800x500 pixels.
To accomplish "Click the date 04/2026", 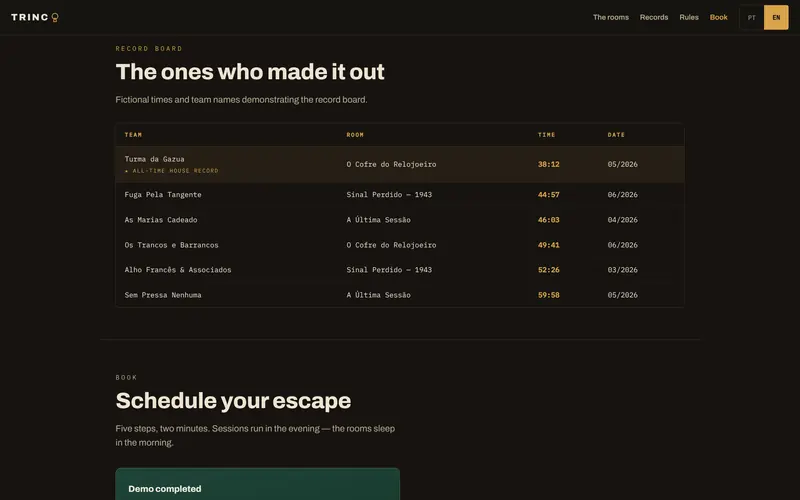I will coord(622,220).
